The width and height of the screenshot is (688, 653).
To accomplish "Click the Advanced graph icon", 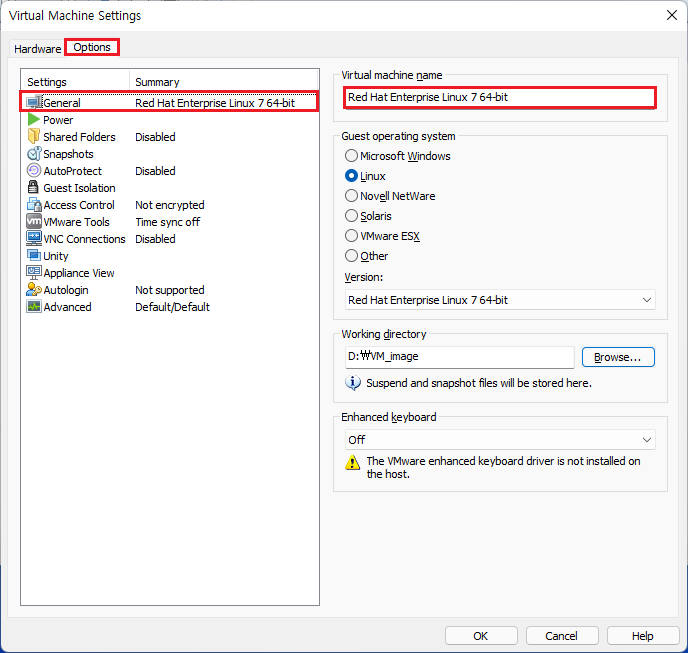I will point(34,306).
